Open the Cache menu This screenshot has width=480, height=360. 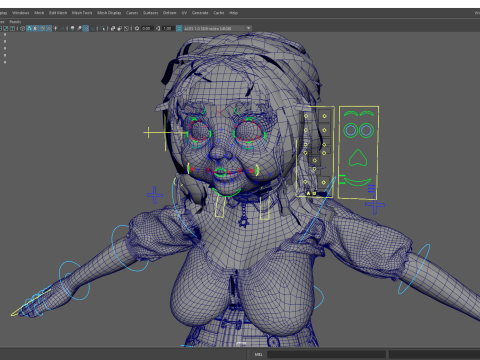[x=219, y=13]
